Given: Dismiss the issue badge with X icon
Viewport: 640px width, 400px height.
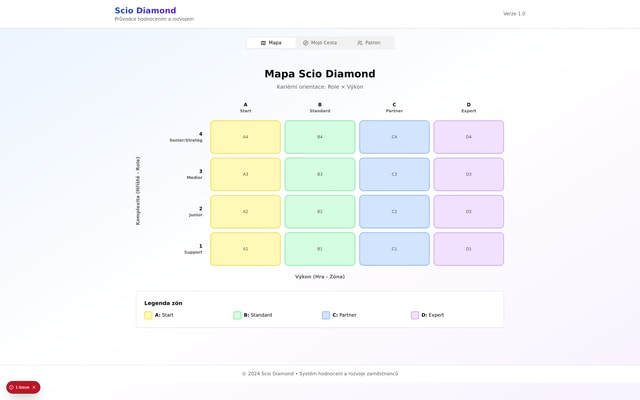Looking at the screenshot, I should (34, 387).
